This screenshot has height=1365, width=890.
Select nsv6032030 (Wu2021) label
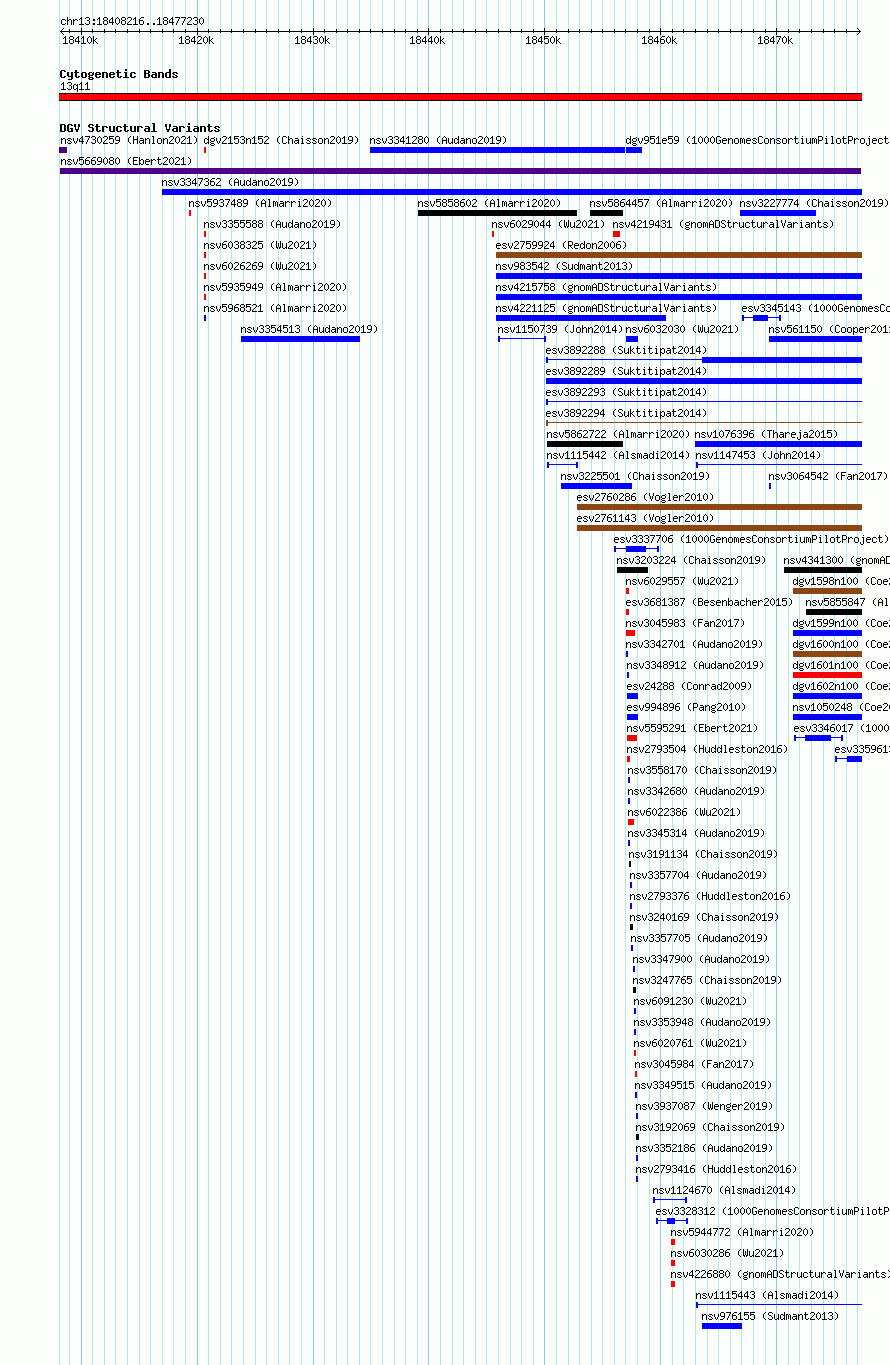[682, 329]
